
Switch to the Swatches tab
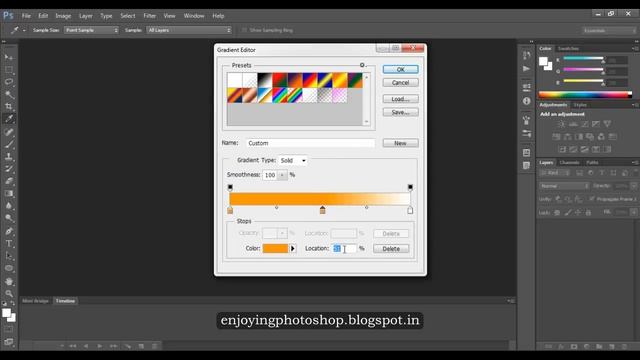click(568, 49)
